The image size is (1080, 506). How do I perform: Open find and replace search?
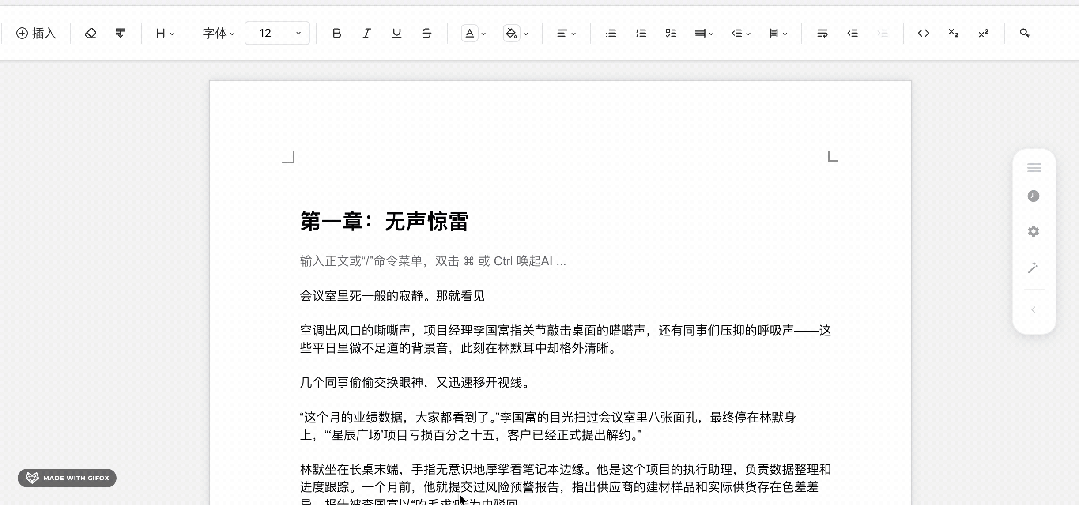coord(1025,33)
